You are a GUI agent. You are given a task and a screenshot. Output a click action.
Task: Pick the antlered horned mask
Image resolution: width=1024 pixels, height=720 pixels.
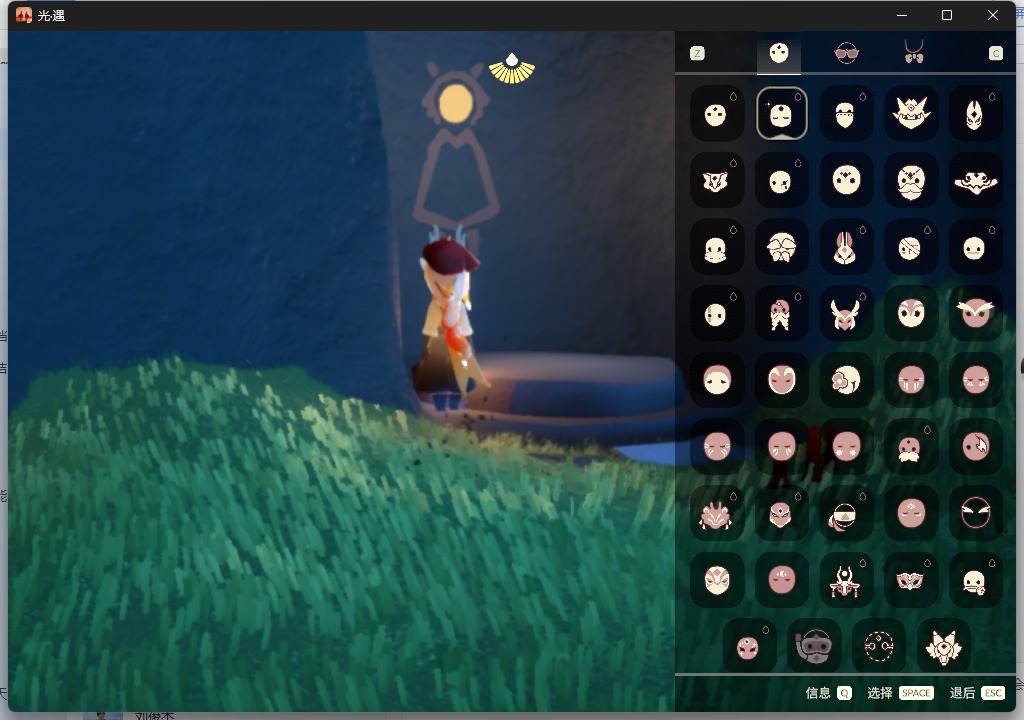coord(845,314)
